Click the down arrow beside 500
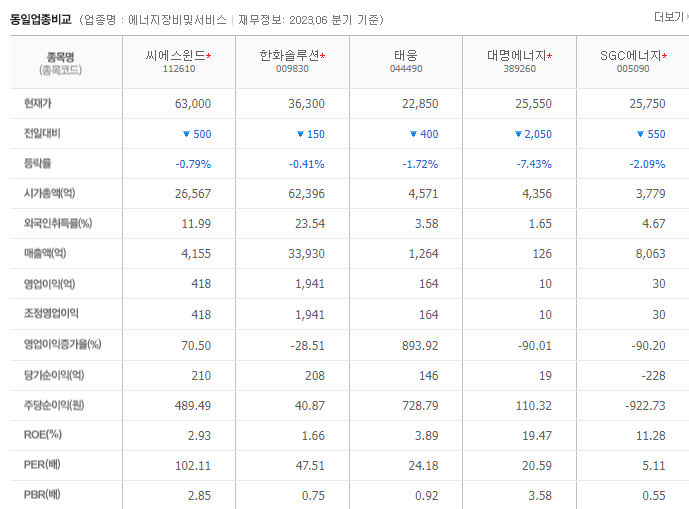This screenshot has width=689, height=509. click(x=186, y=134)
